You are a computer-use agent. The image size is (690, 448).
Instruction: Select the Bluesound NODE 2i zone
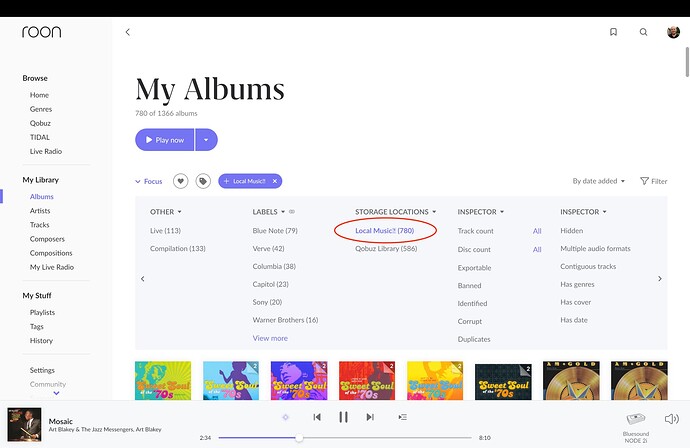coord(636,427)
